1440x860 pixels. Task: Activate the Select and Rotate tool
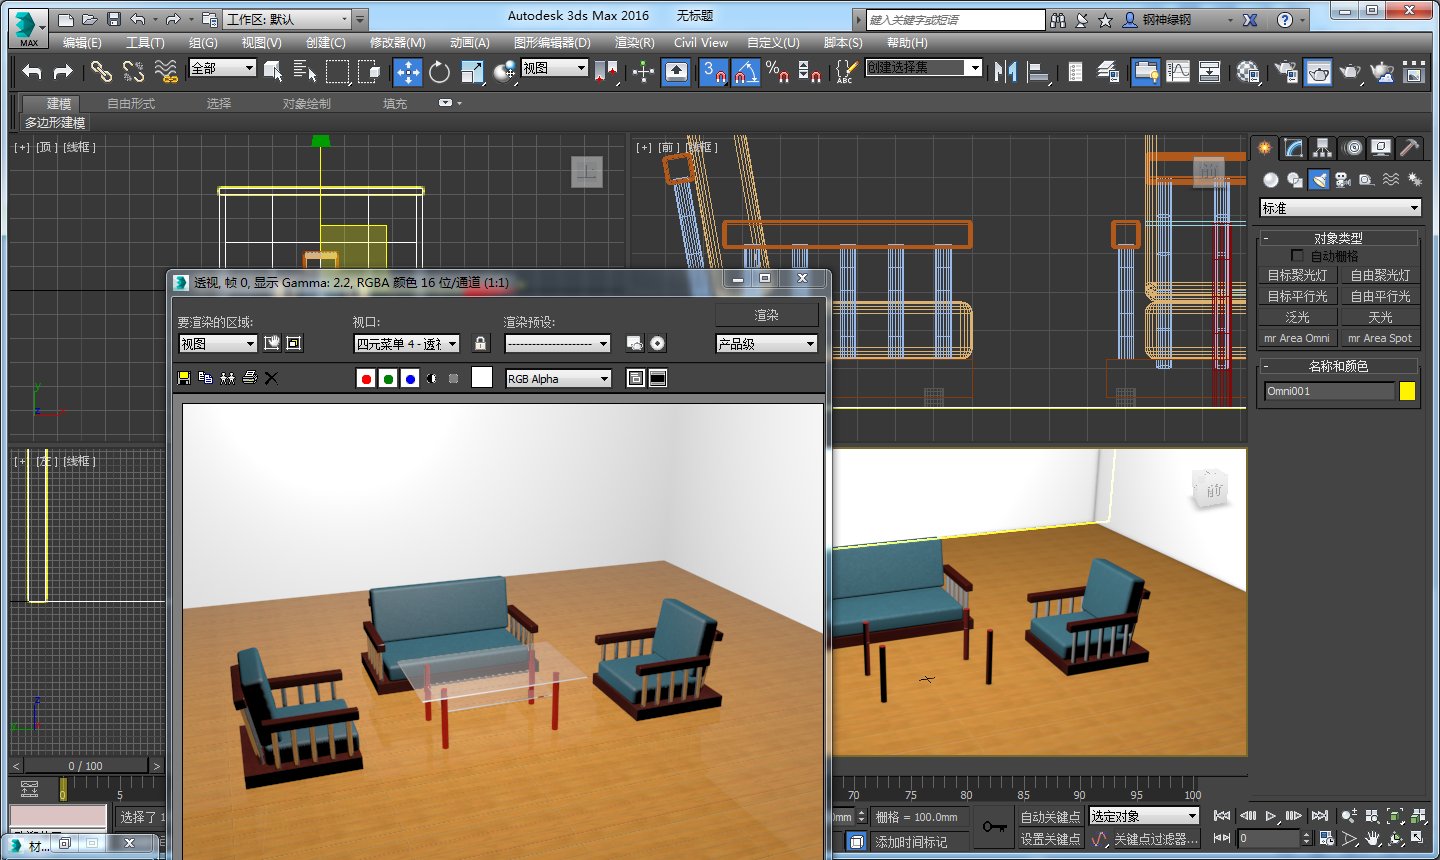pos(438,71)
